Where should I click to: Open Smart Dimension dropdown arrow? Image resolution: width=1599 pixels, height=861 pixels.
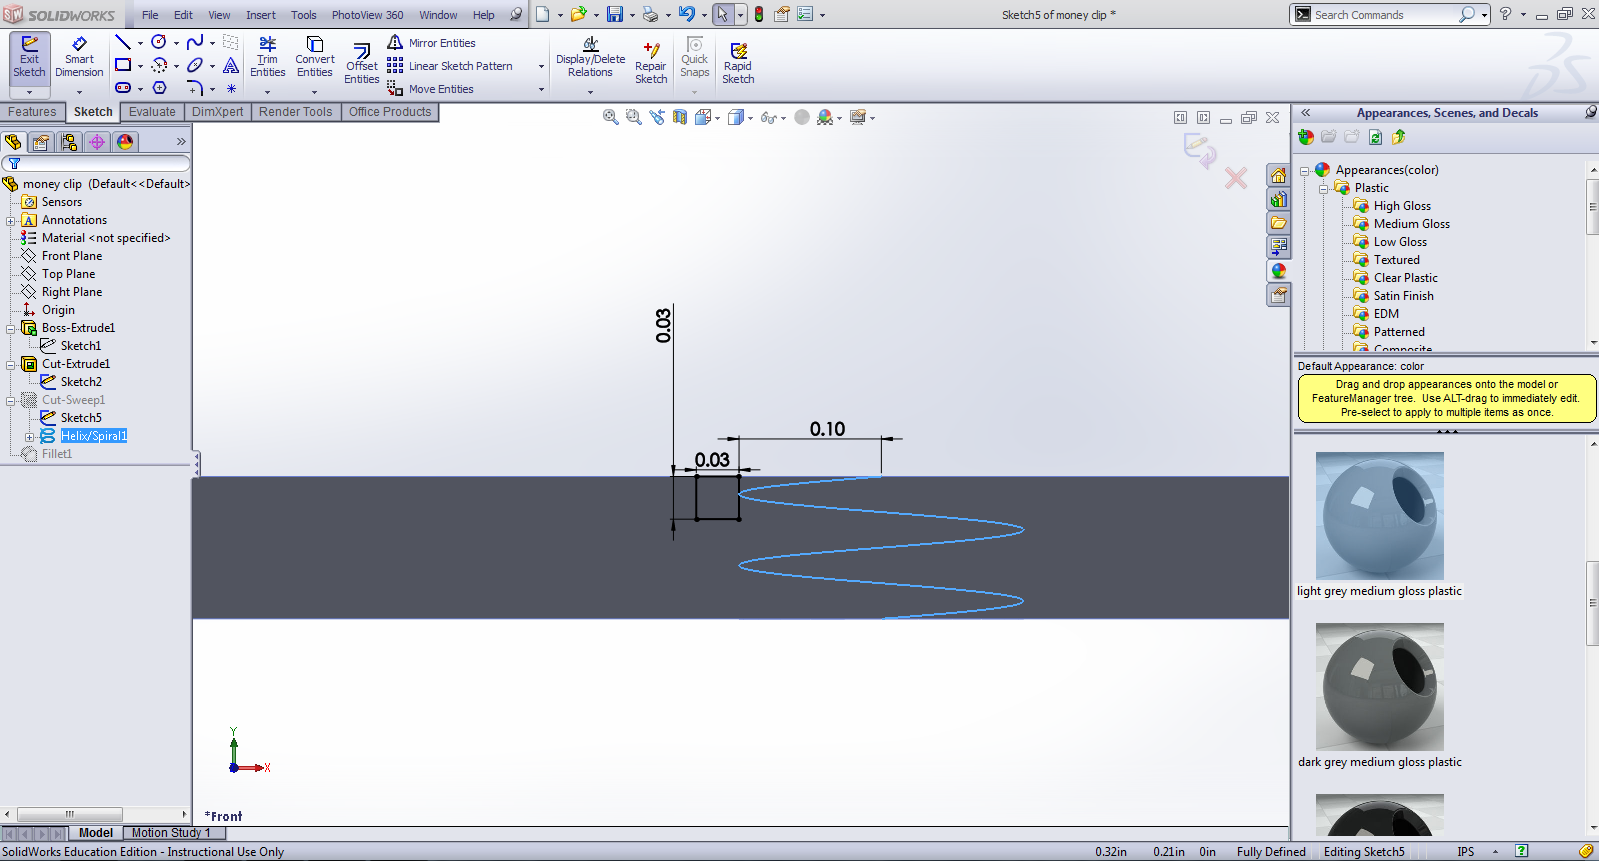click(79, 92)
